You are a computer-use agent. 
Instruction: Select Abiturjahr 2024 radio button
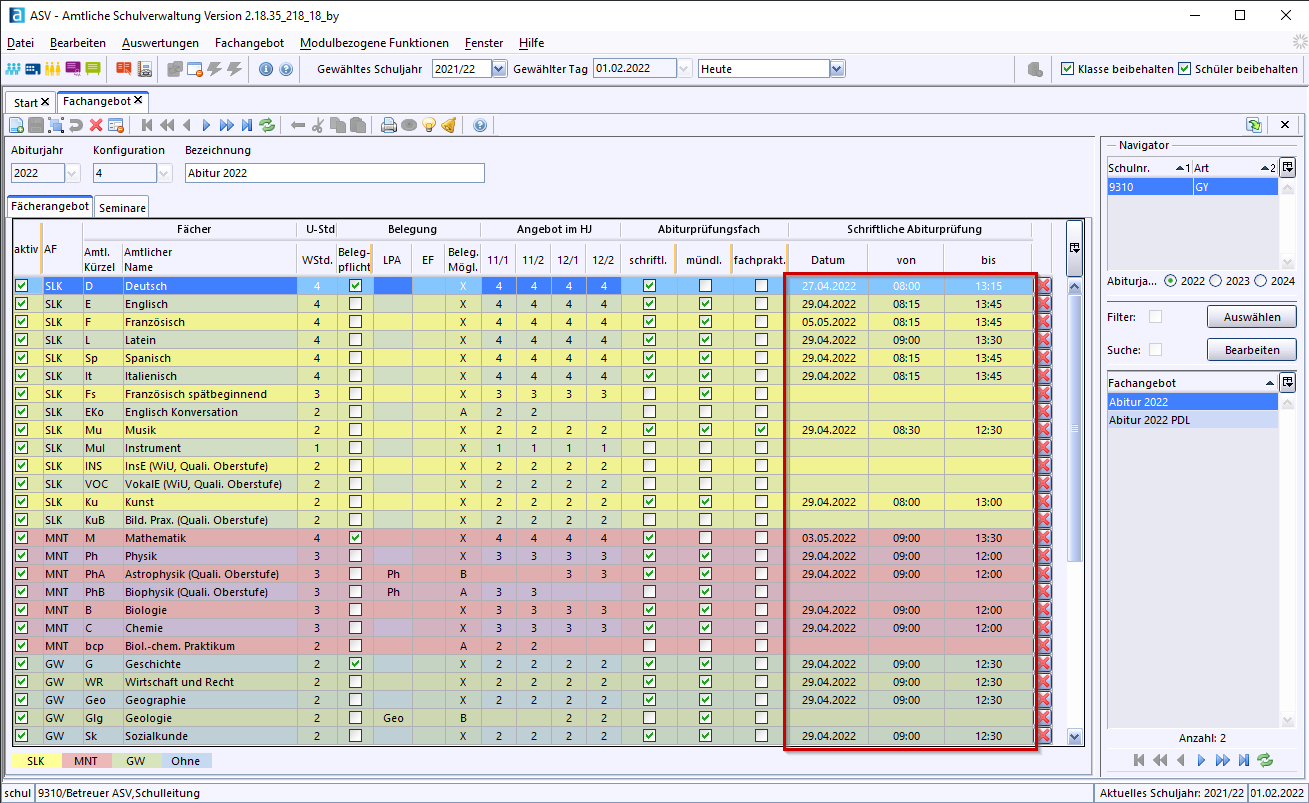(1261, 281)
